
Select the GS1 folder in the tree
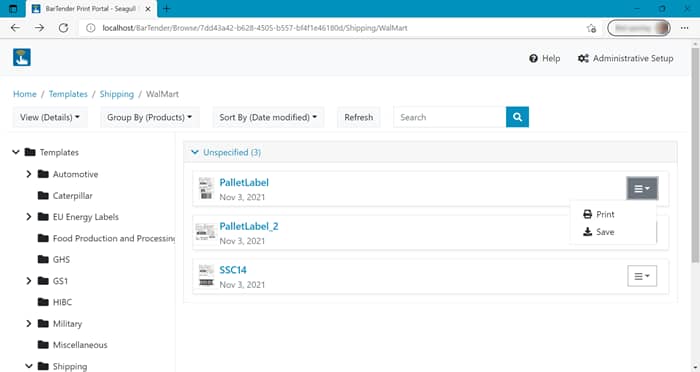pyautogui.click(x=60, y=280)
